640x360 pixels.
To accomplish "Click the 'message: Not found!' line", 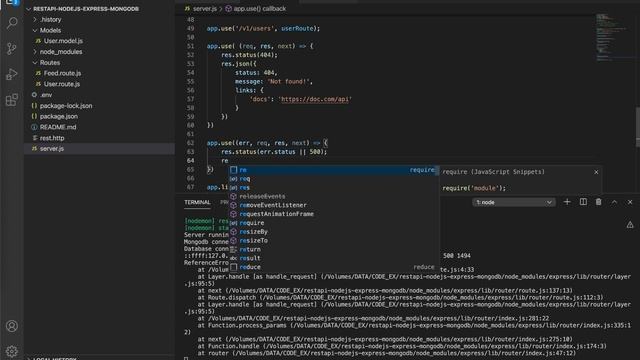I will (x=273, y=82).
